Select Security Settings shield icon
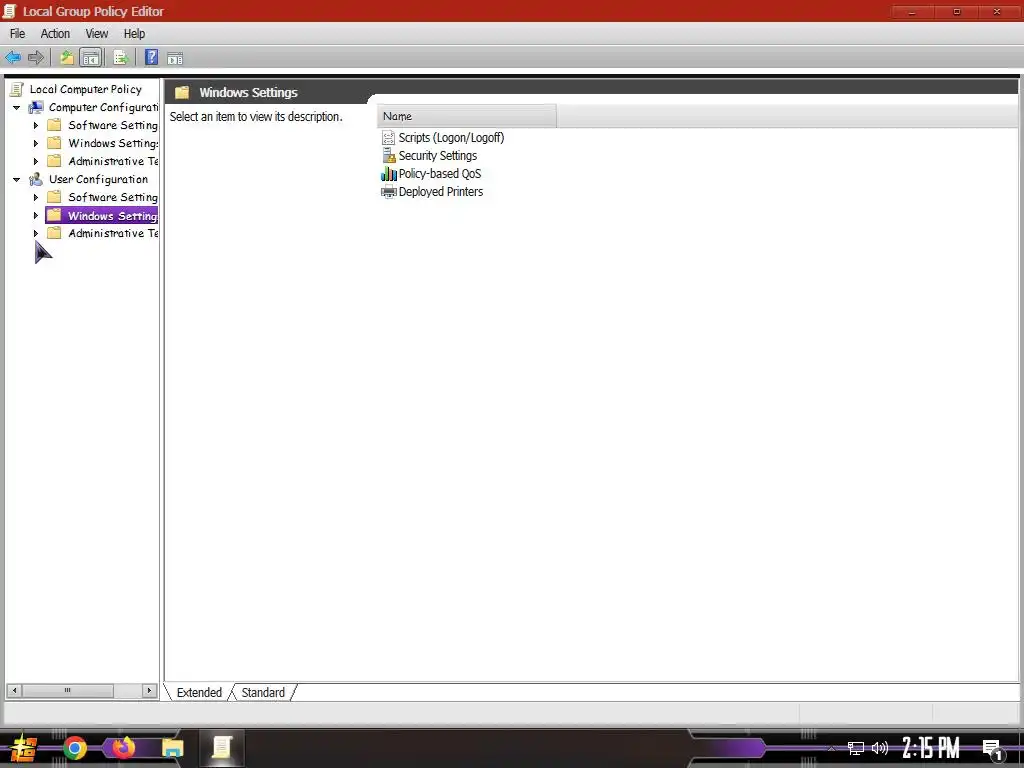The width and height of the screenshot is (1024, 768). [389, 155]
